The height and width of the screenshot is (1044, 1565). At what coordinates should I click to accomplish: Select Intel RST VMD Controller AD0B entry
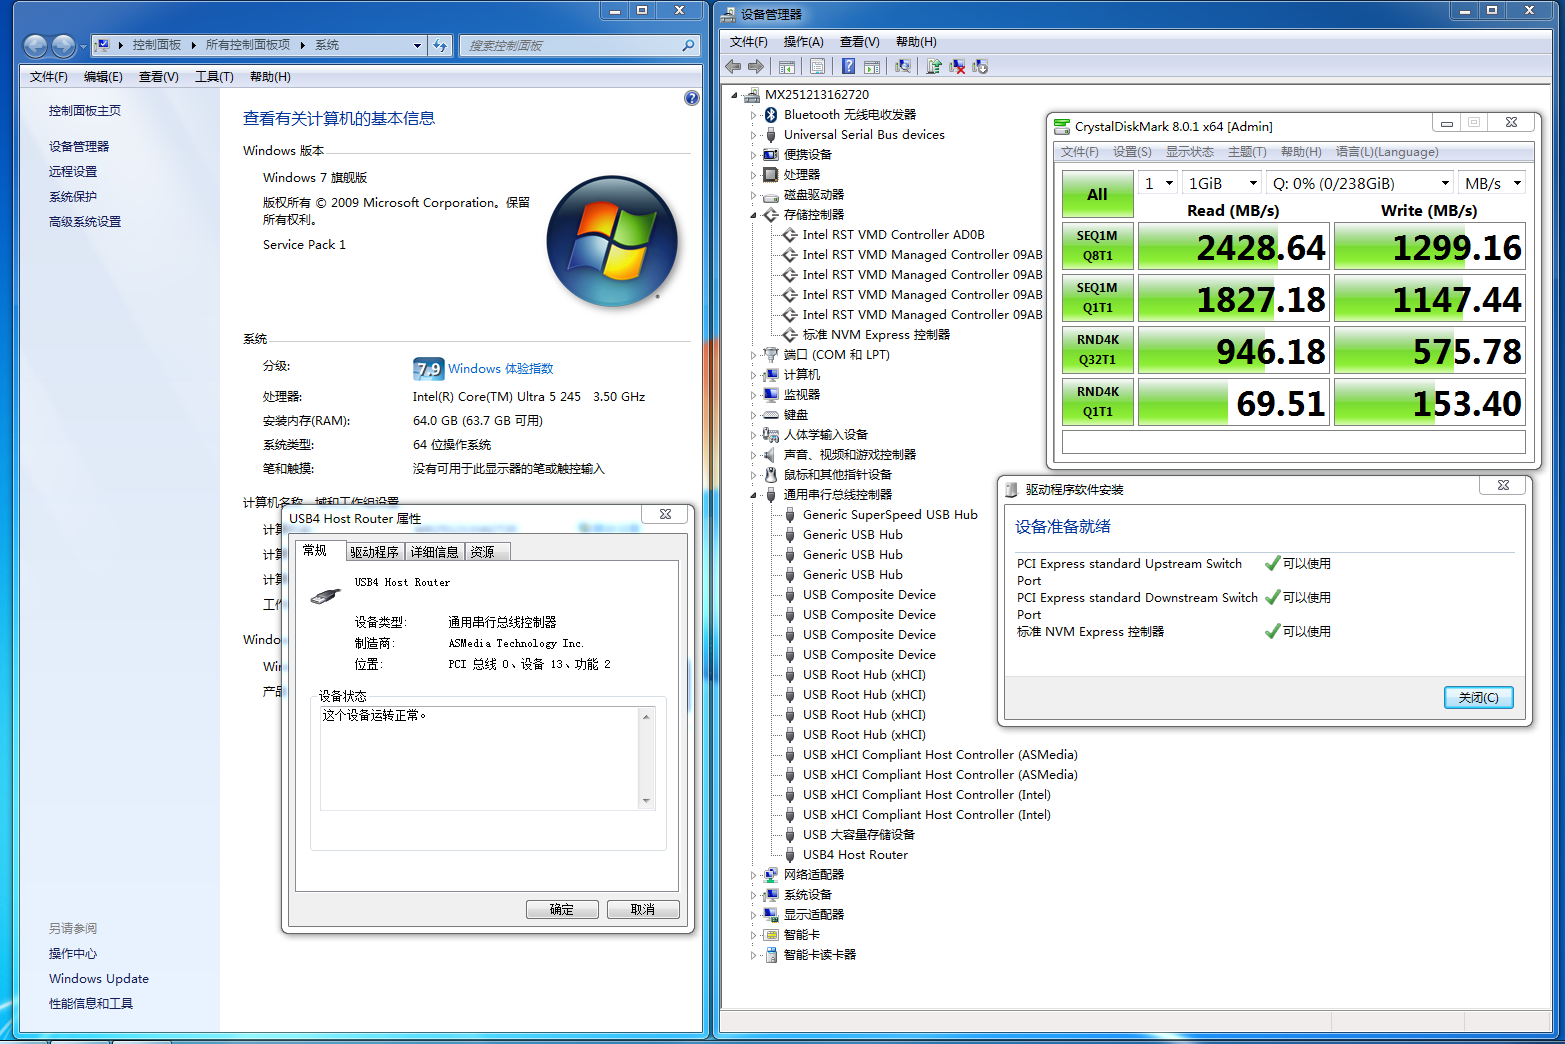(x=893, y=235)
